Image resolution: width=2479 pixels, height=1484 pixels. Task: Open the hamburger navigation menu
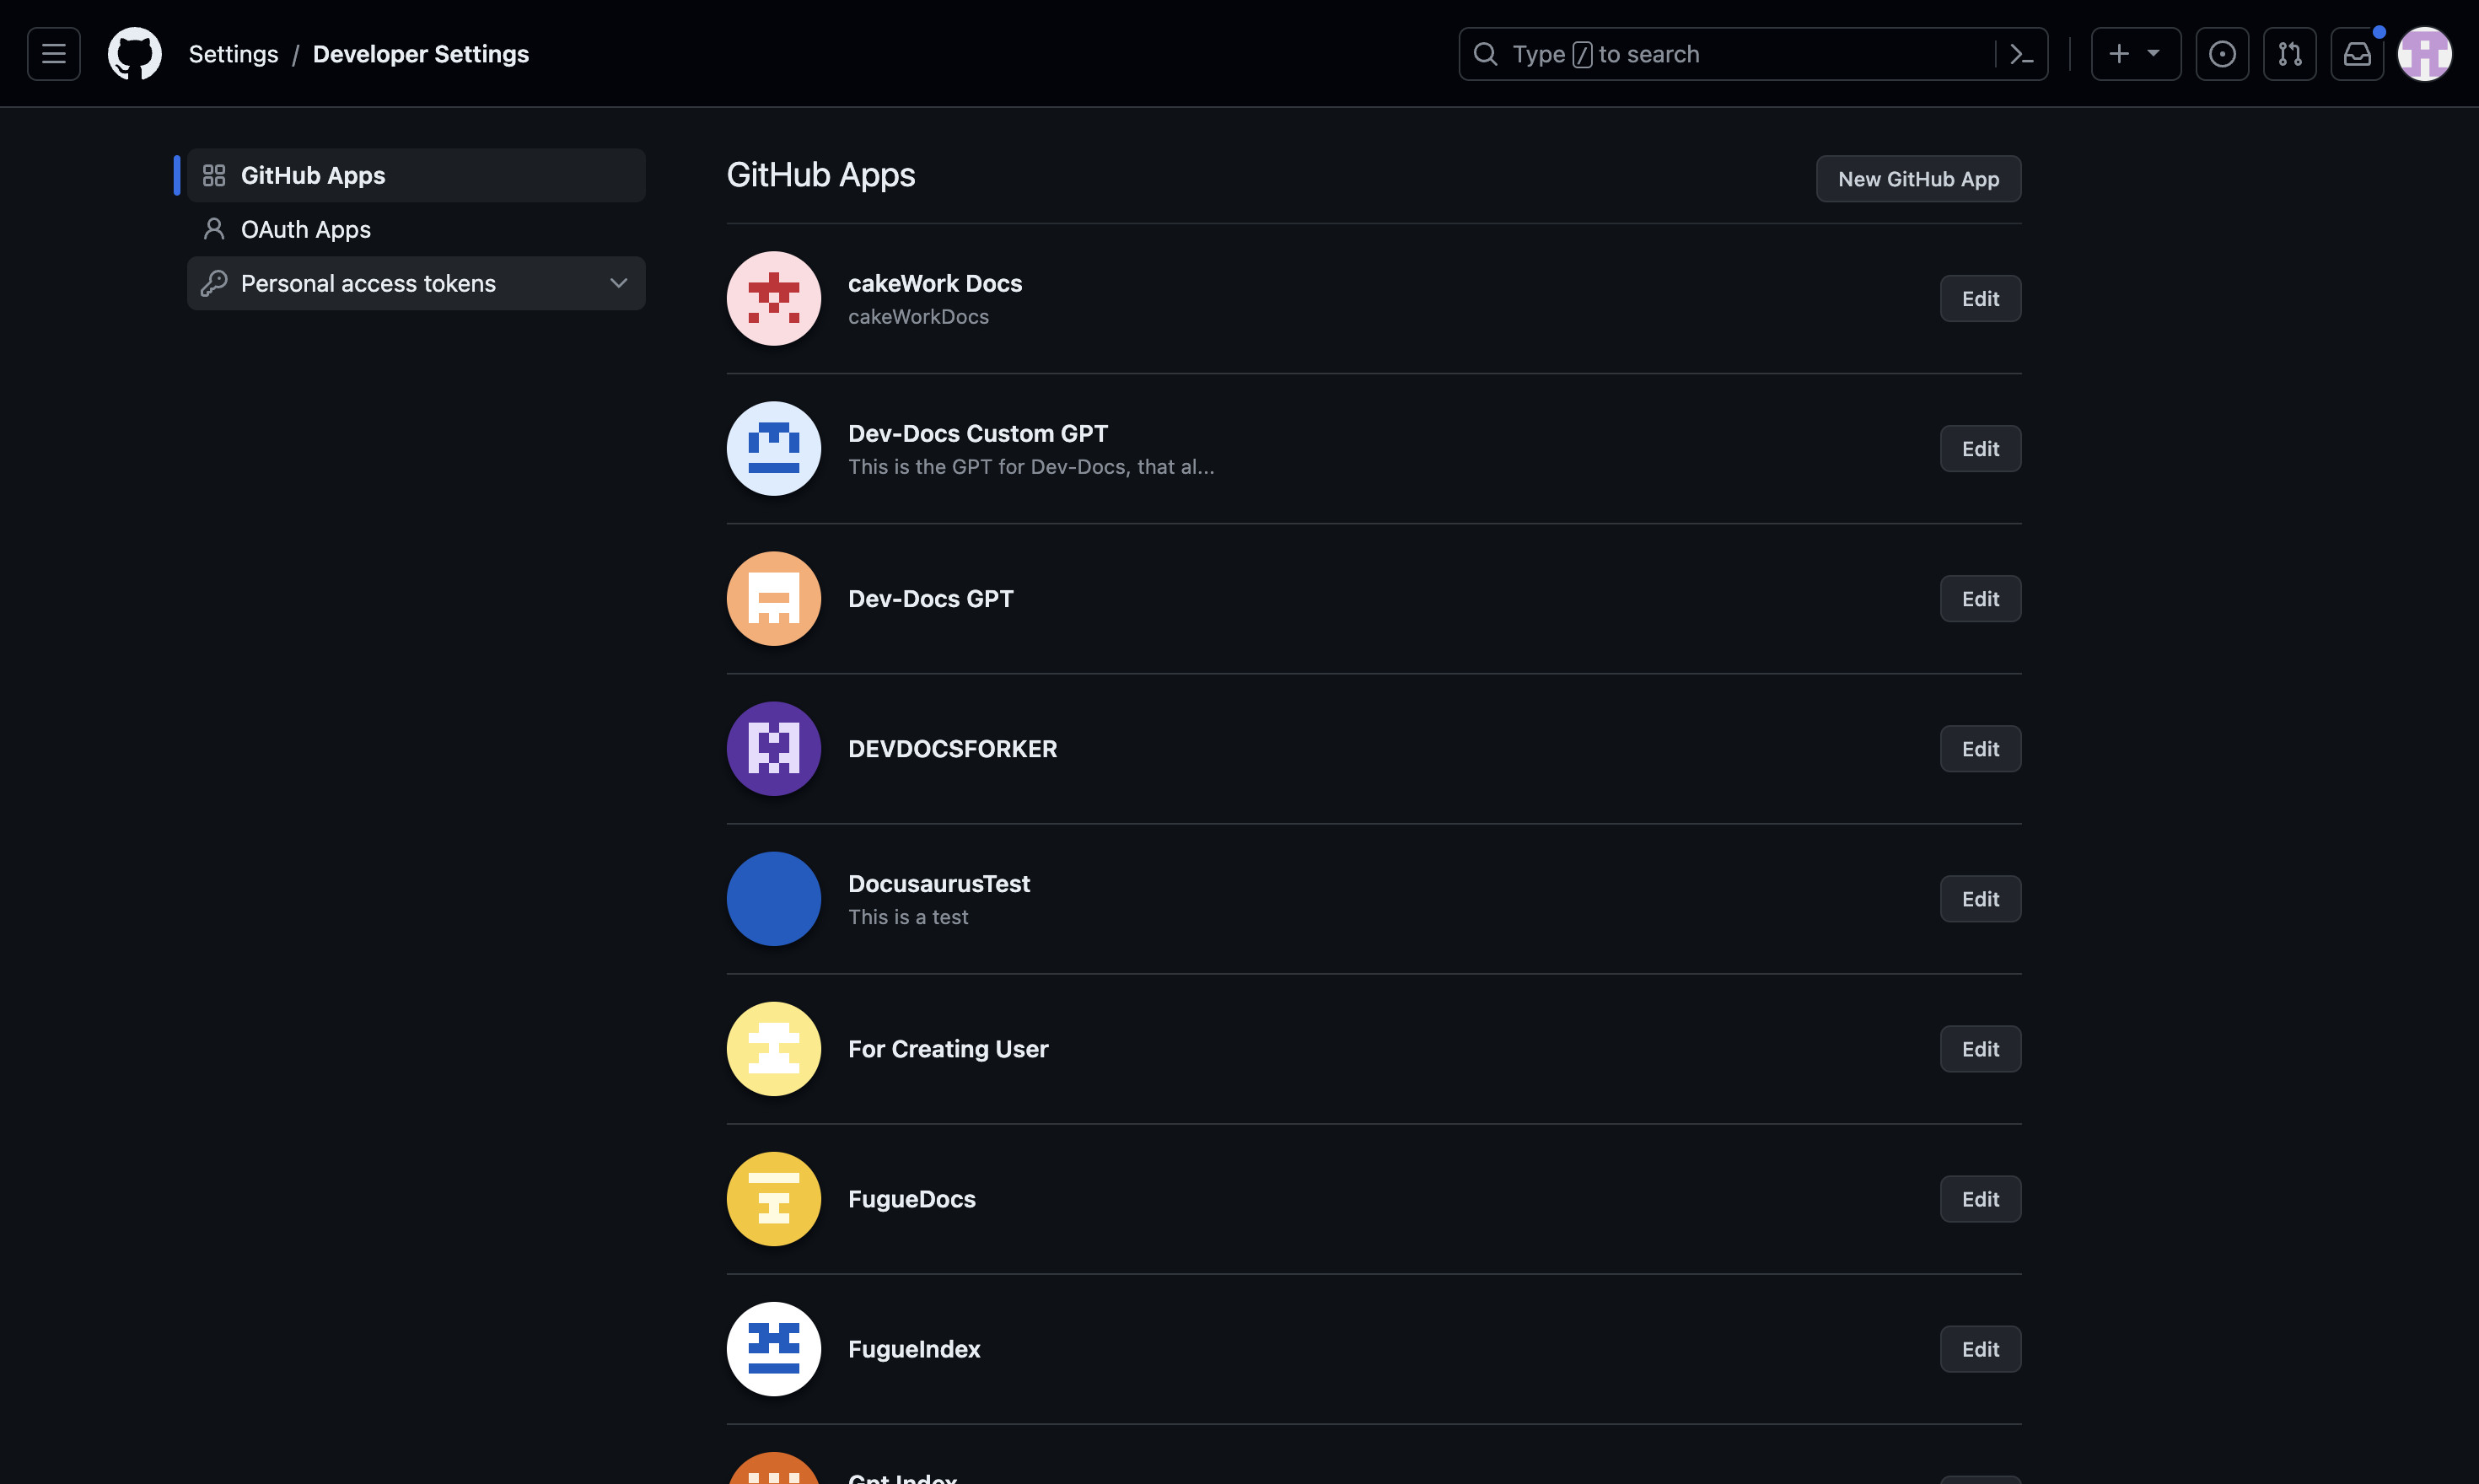click(52, 53)
